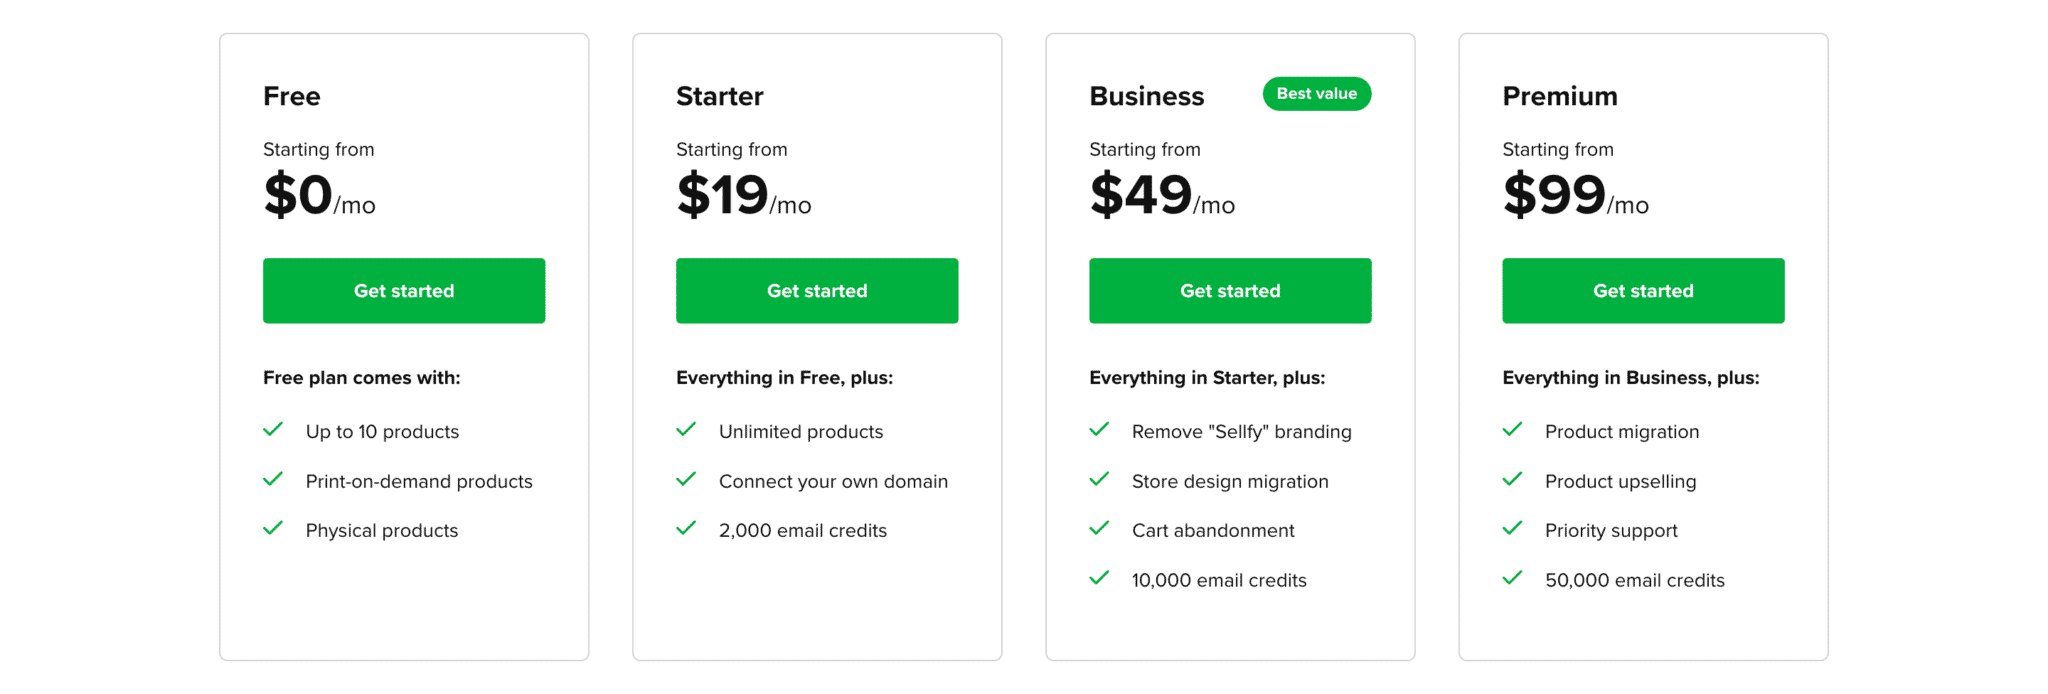Screen dimensions: 2048x694
Task: Click checkmark beside Up to 10 products
Action: click(273, 430)
